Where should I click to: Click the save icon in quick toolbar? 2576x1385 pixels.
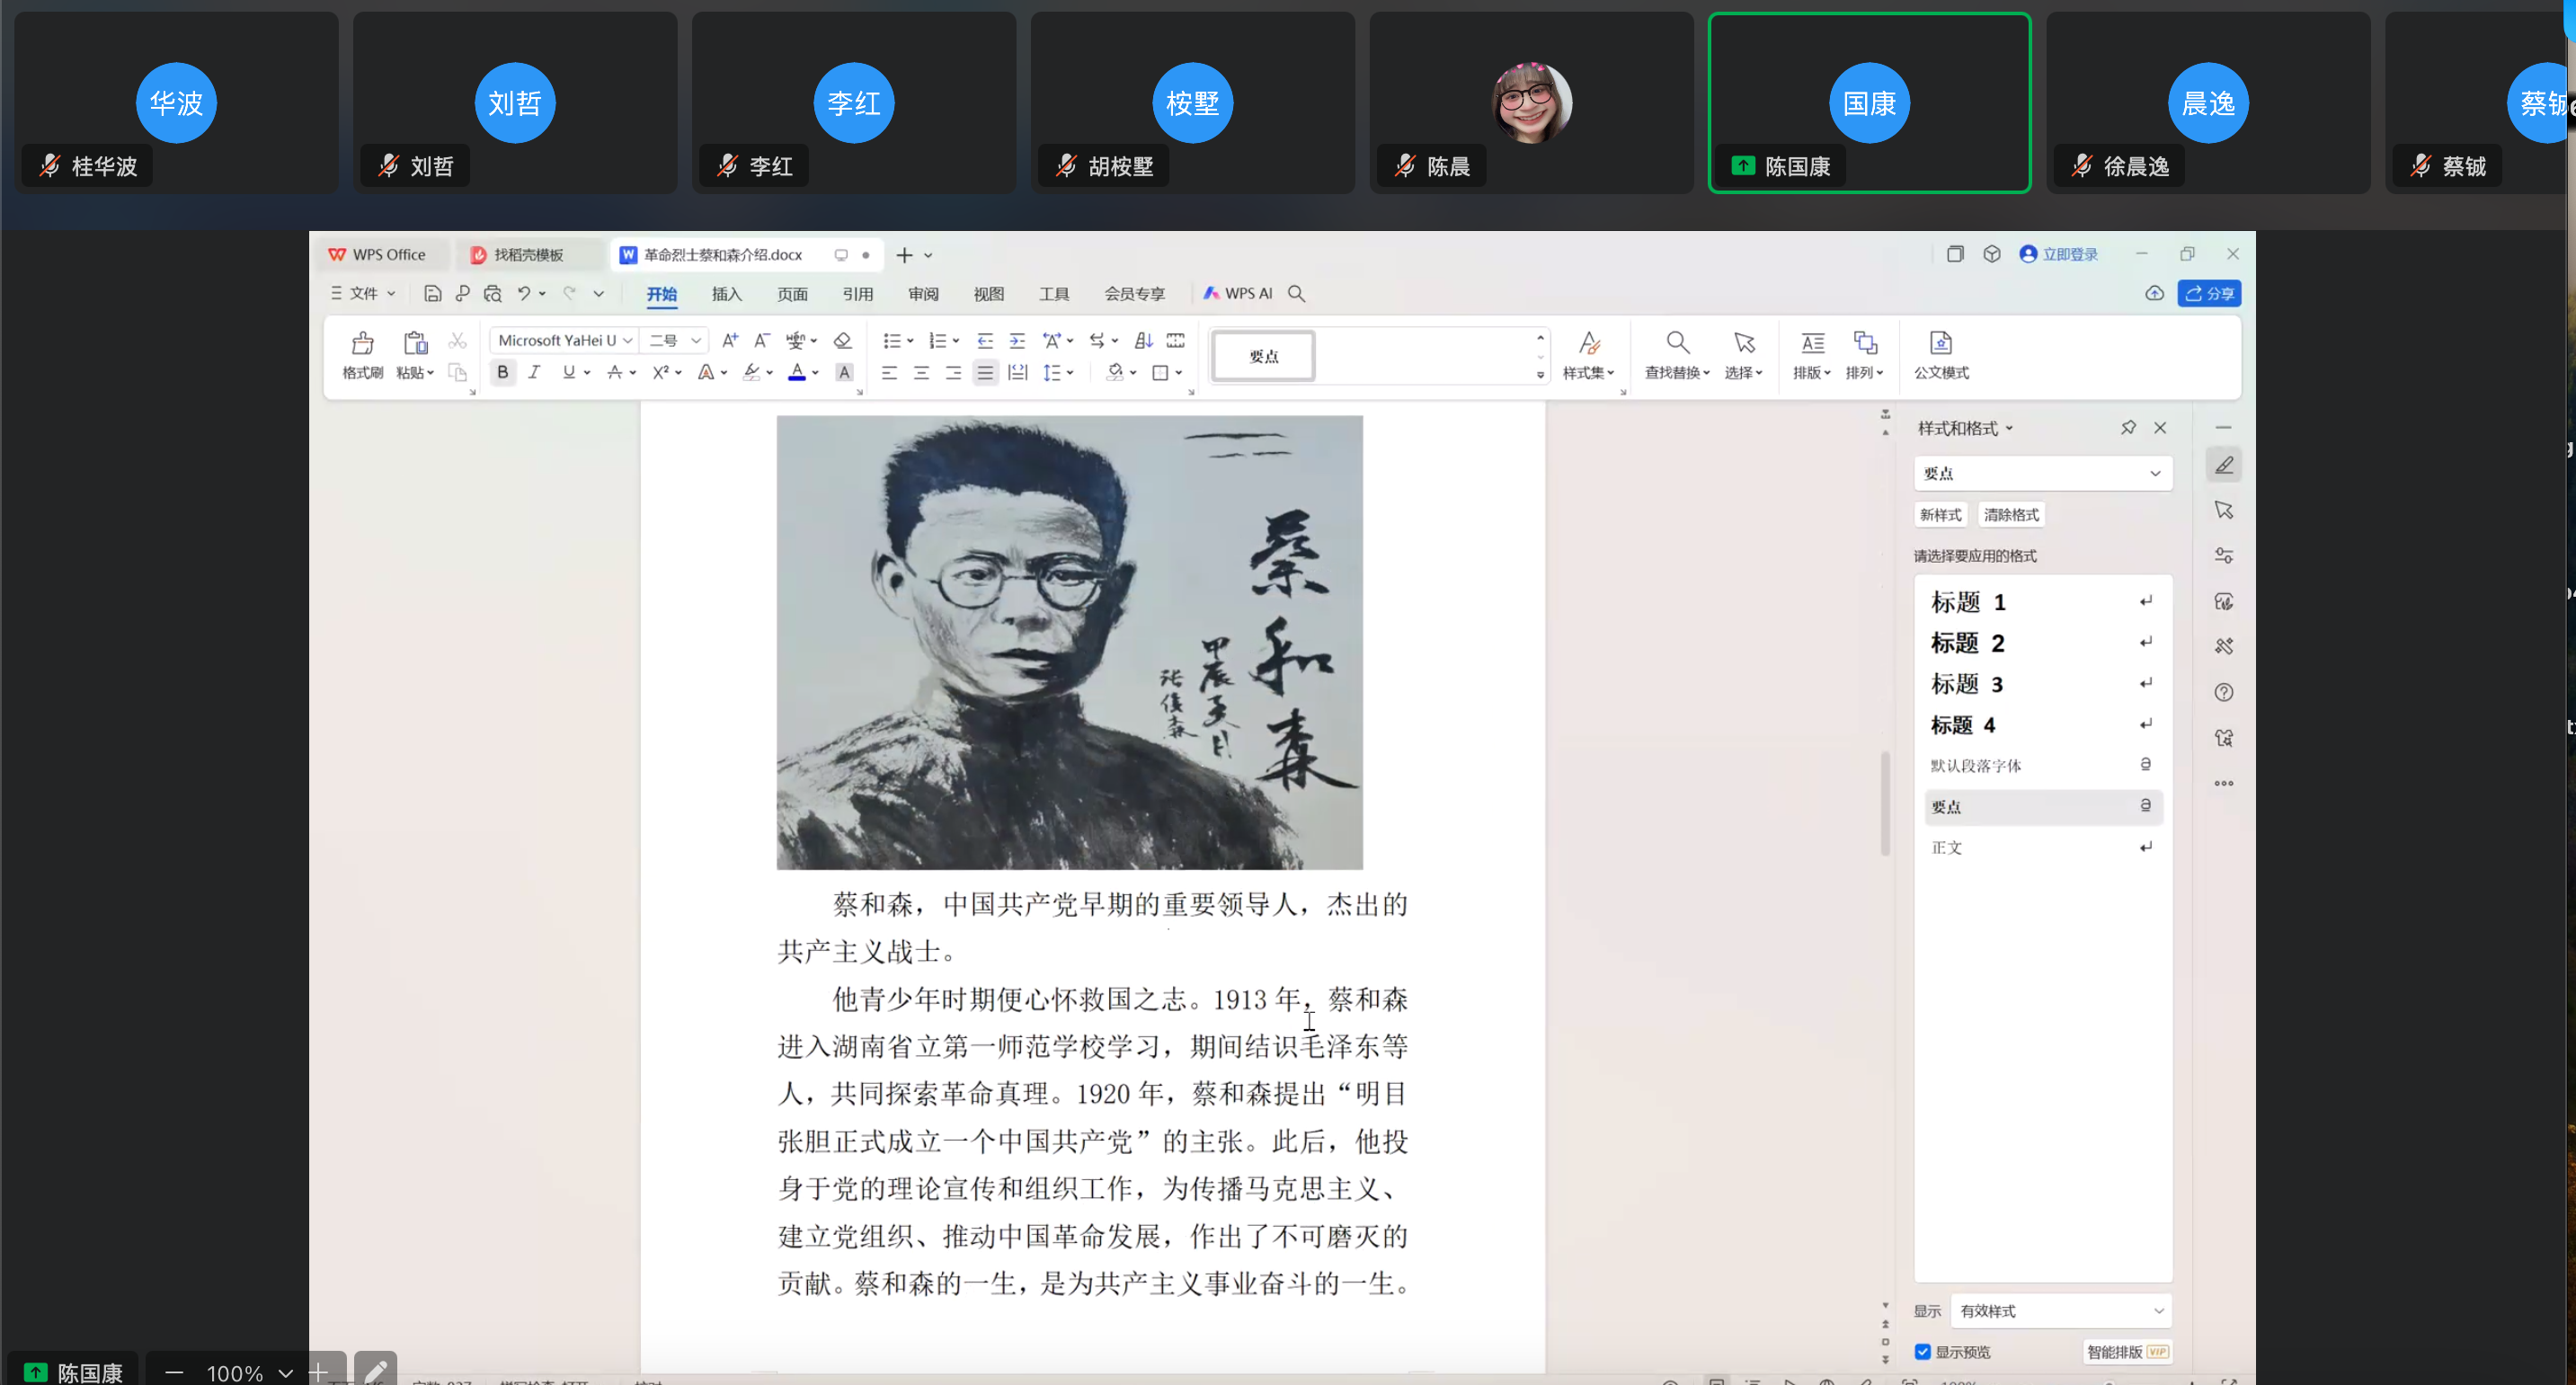(x=432, y=293)
